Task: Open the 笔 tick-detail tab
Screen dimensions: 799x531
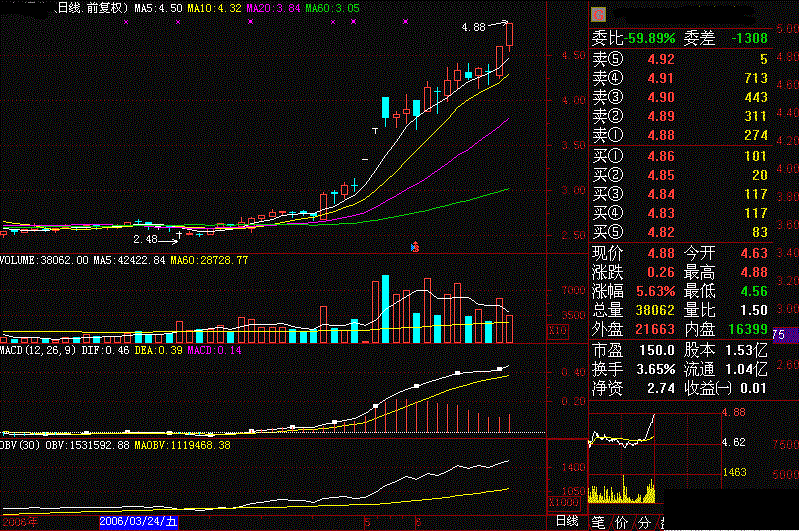Action: tap(599, 521)
